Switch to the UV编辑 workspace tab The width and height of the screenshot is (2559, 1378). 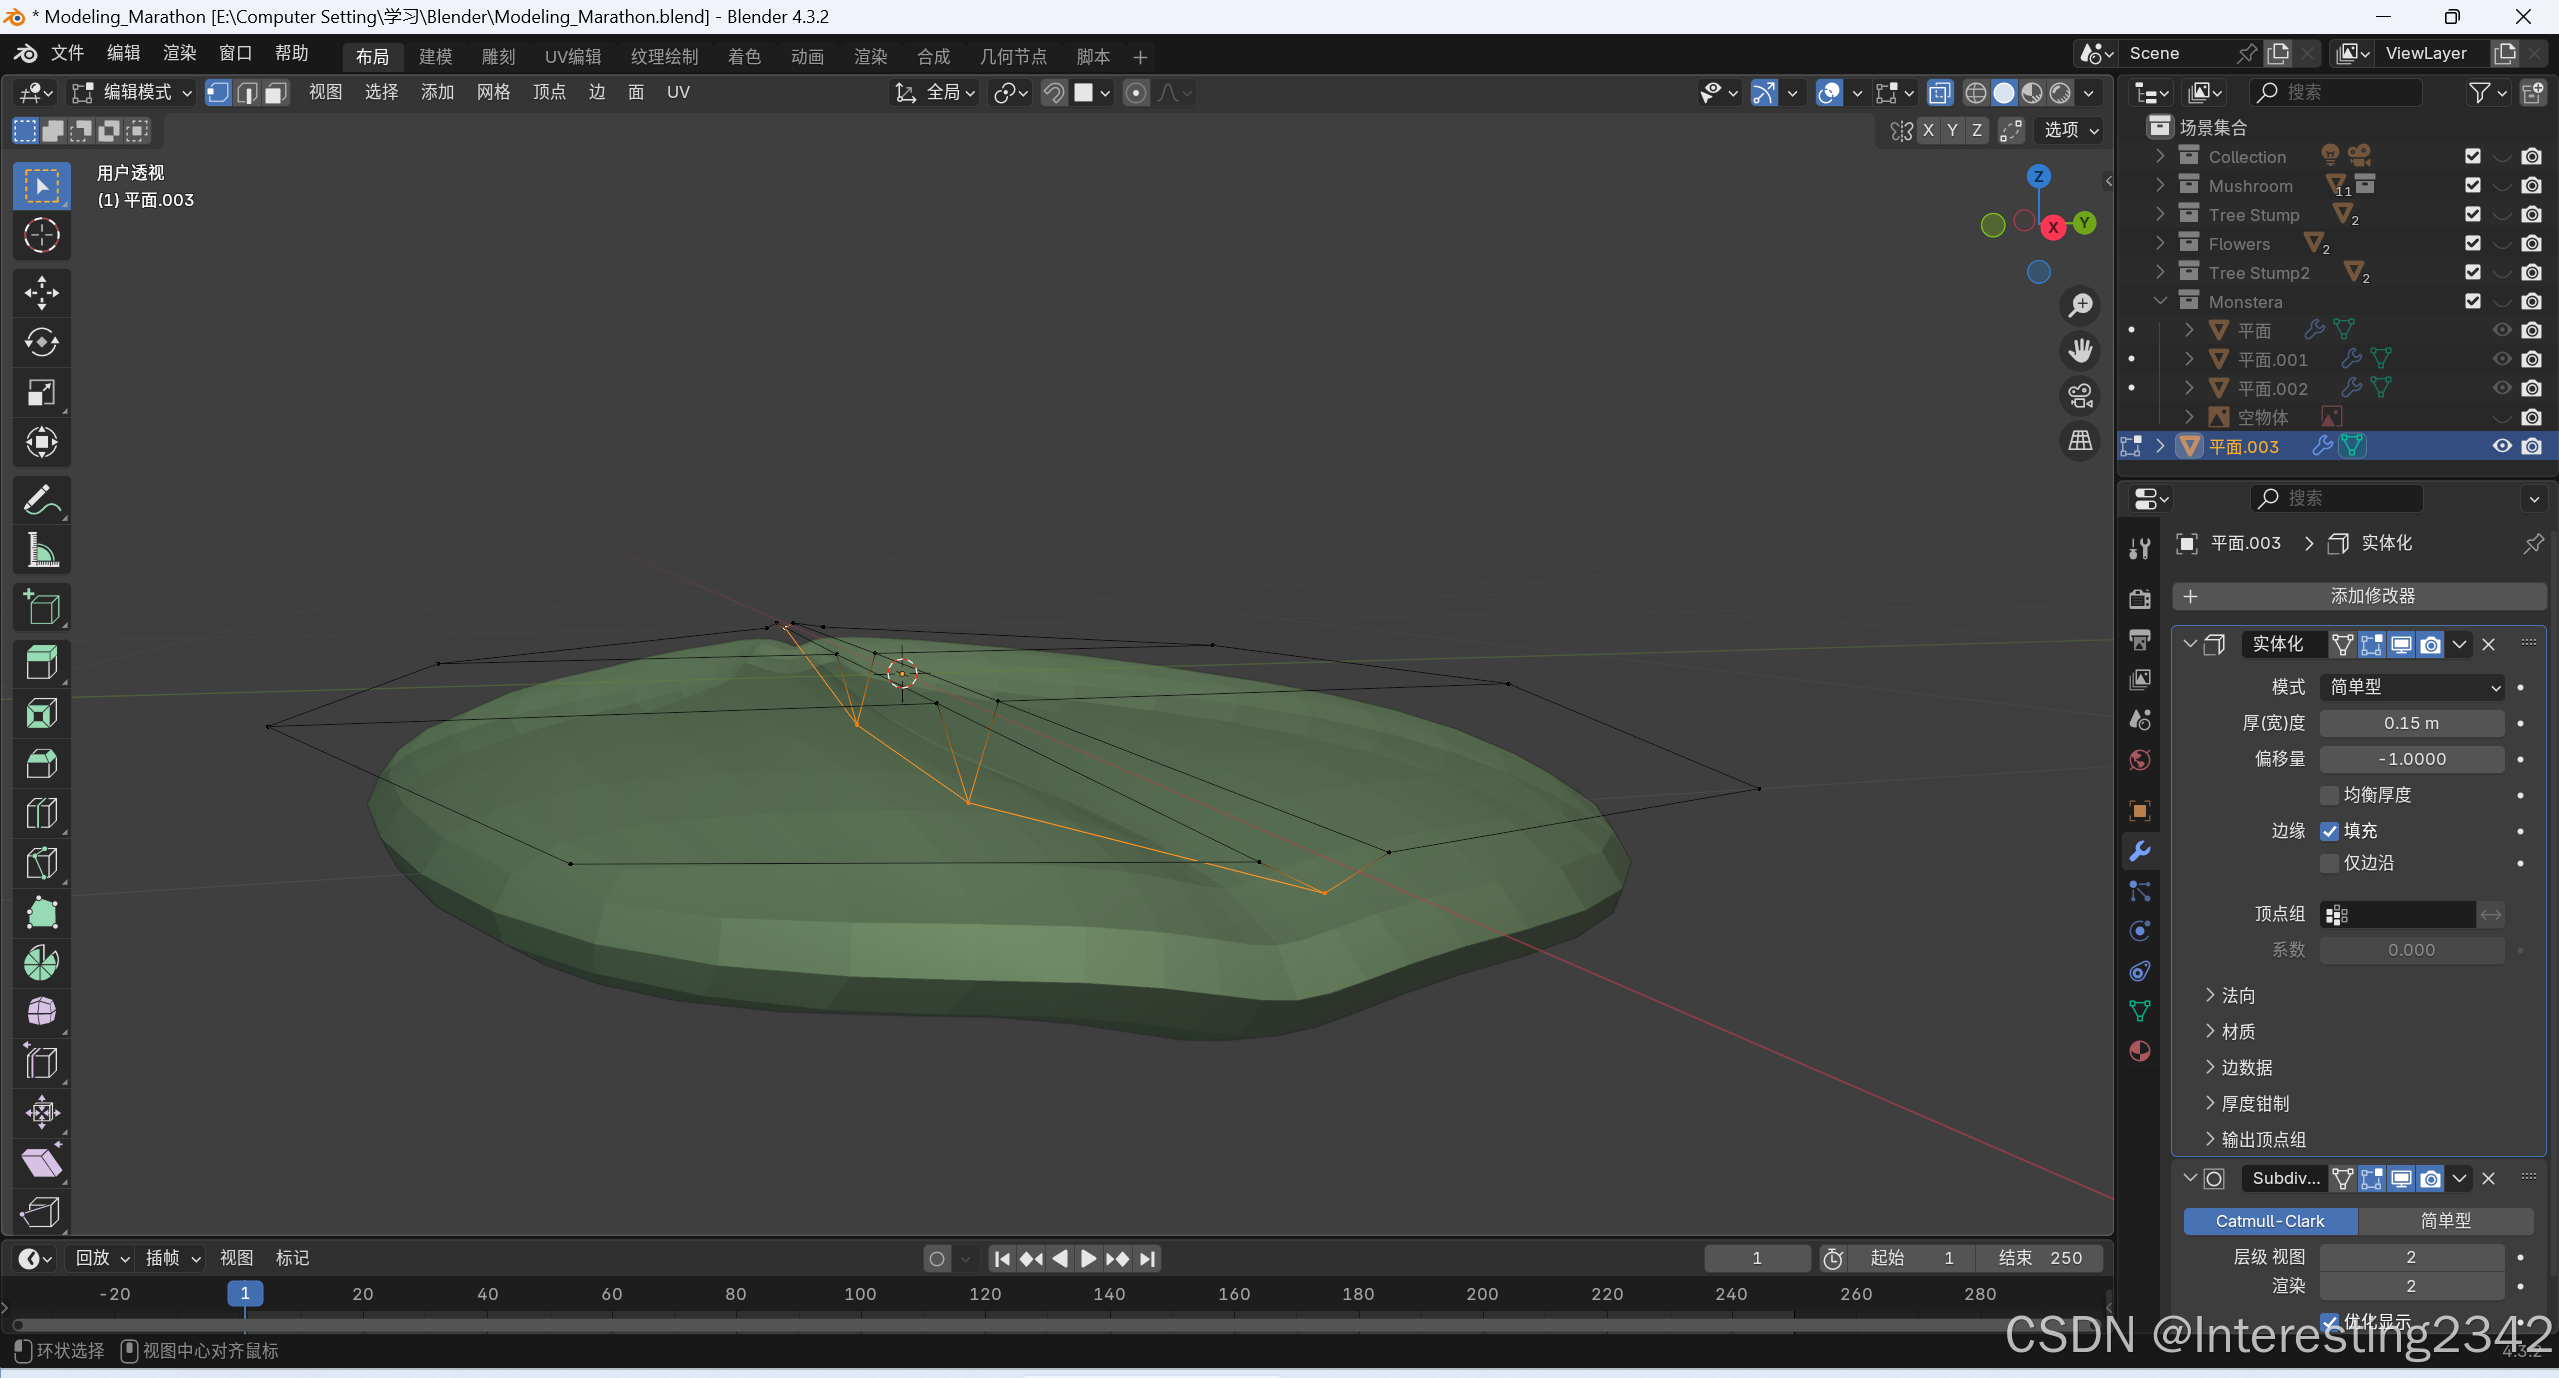(x=572, y=57)
